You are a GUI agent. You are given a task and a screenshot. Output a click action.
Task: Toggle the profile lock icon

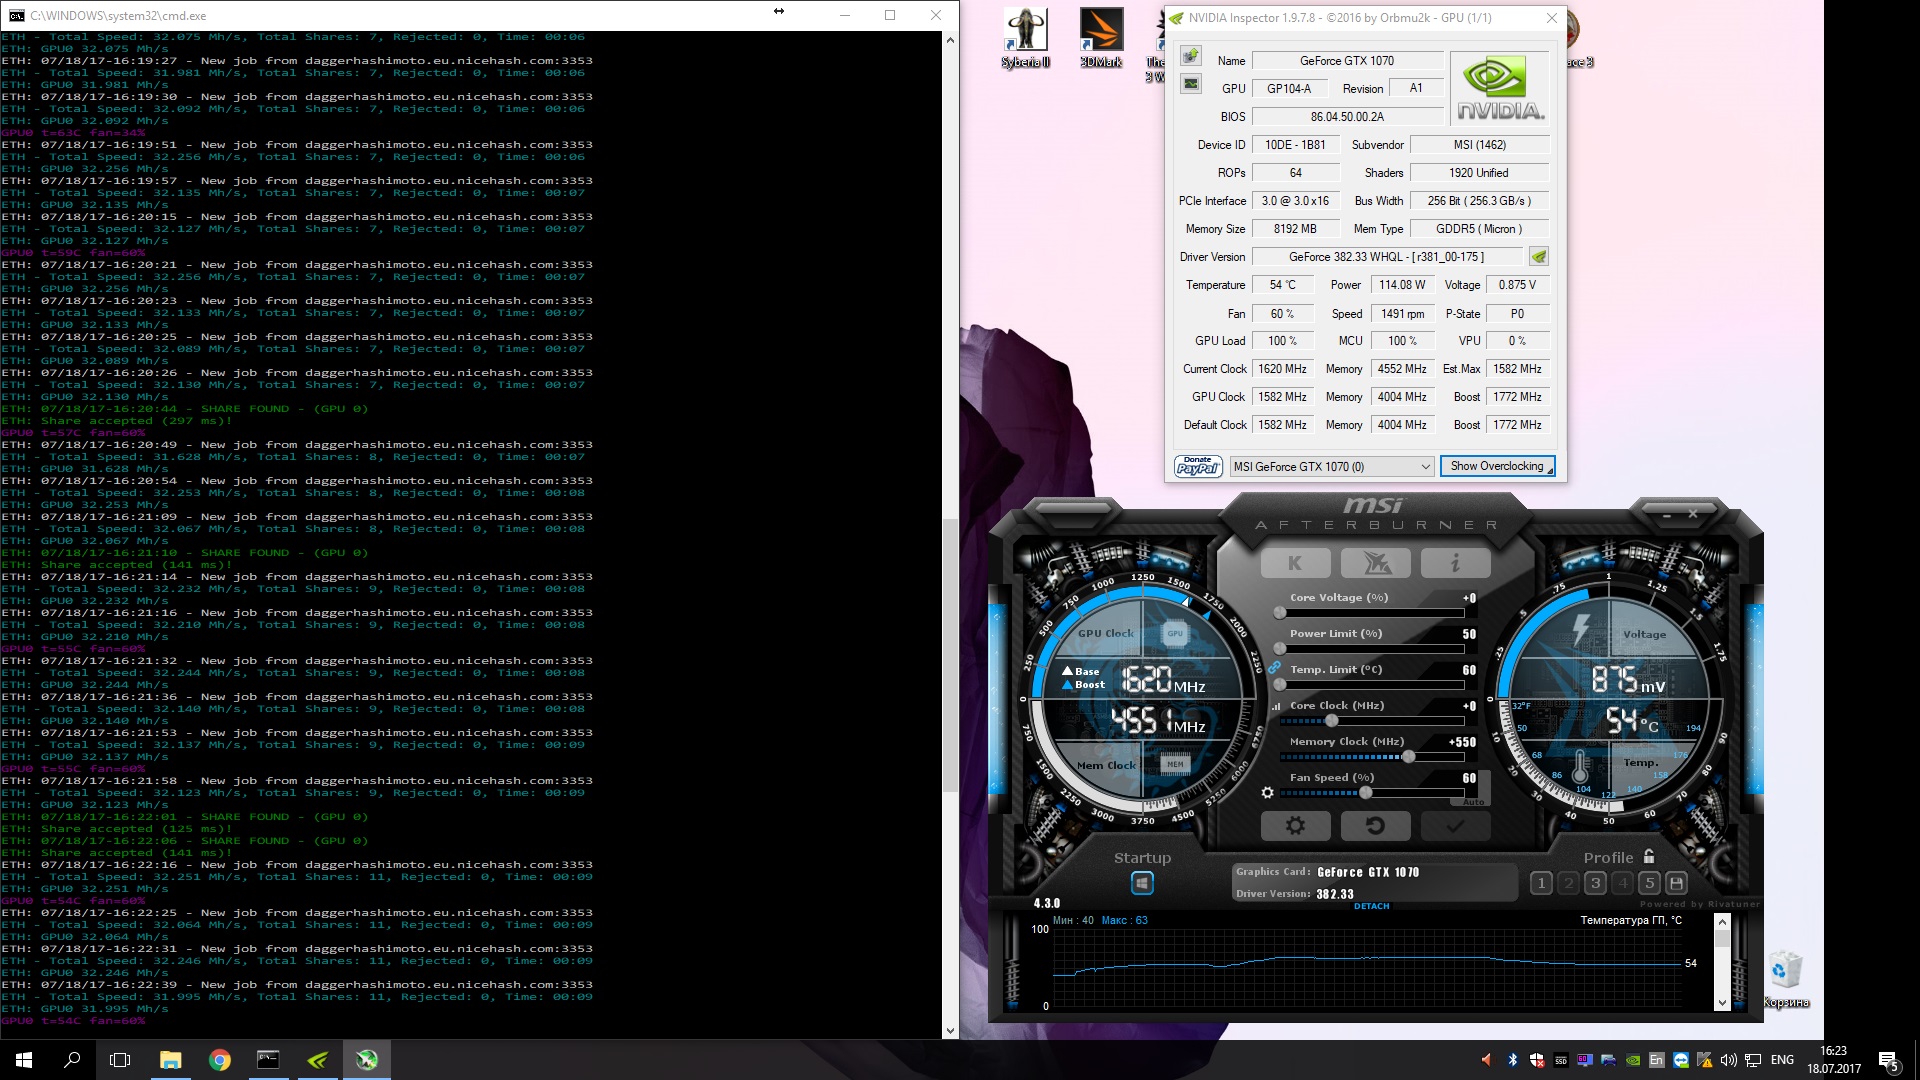tap(1649, 857)
